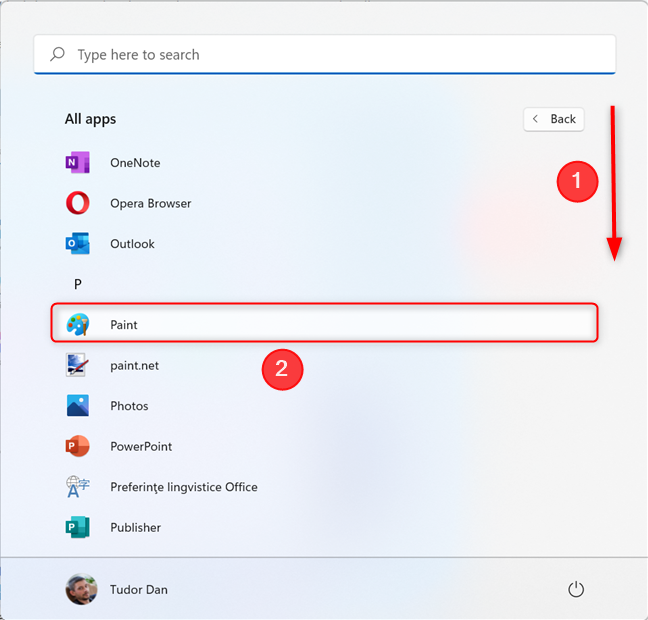This screenshot has height=620, width=648.
Task: Jump to letters via the P header
Action: point(78,284)
